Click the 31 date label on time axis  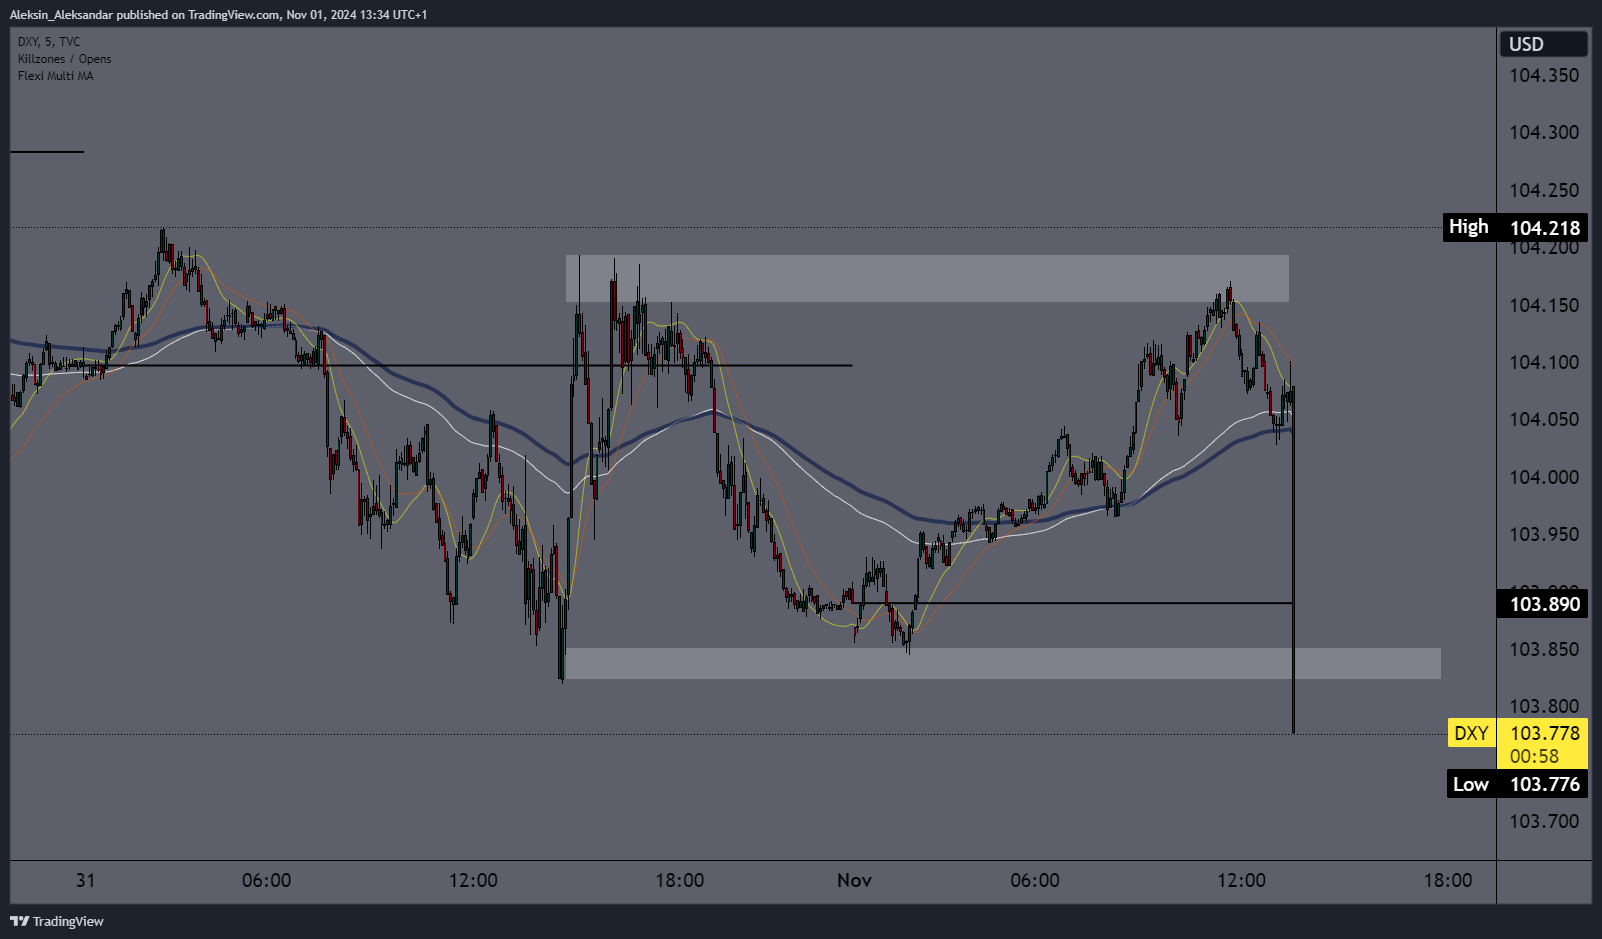(86, 880)
